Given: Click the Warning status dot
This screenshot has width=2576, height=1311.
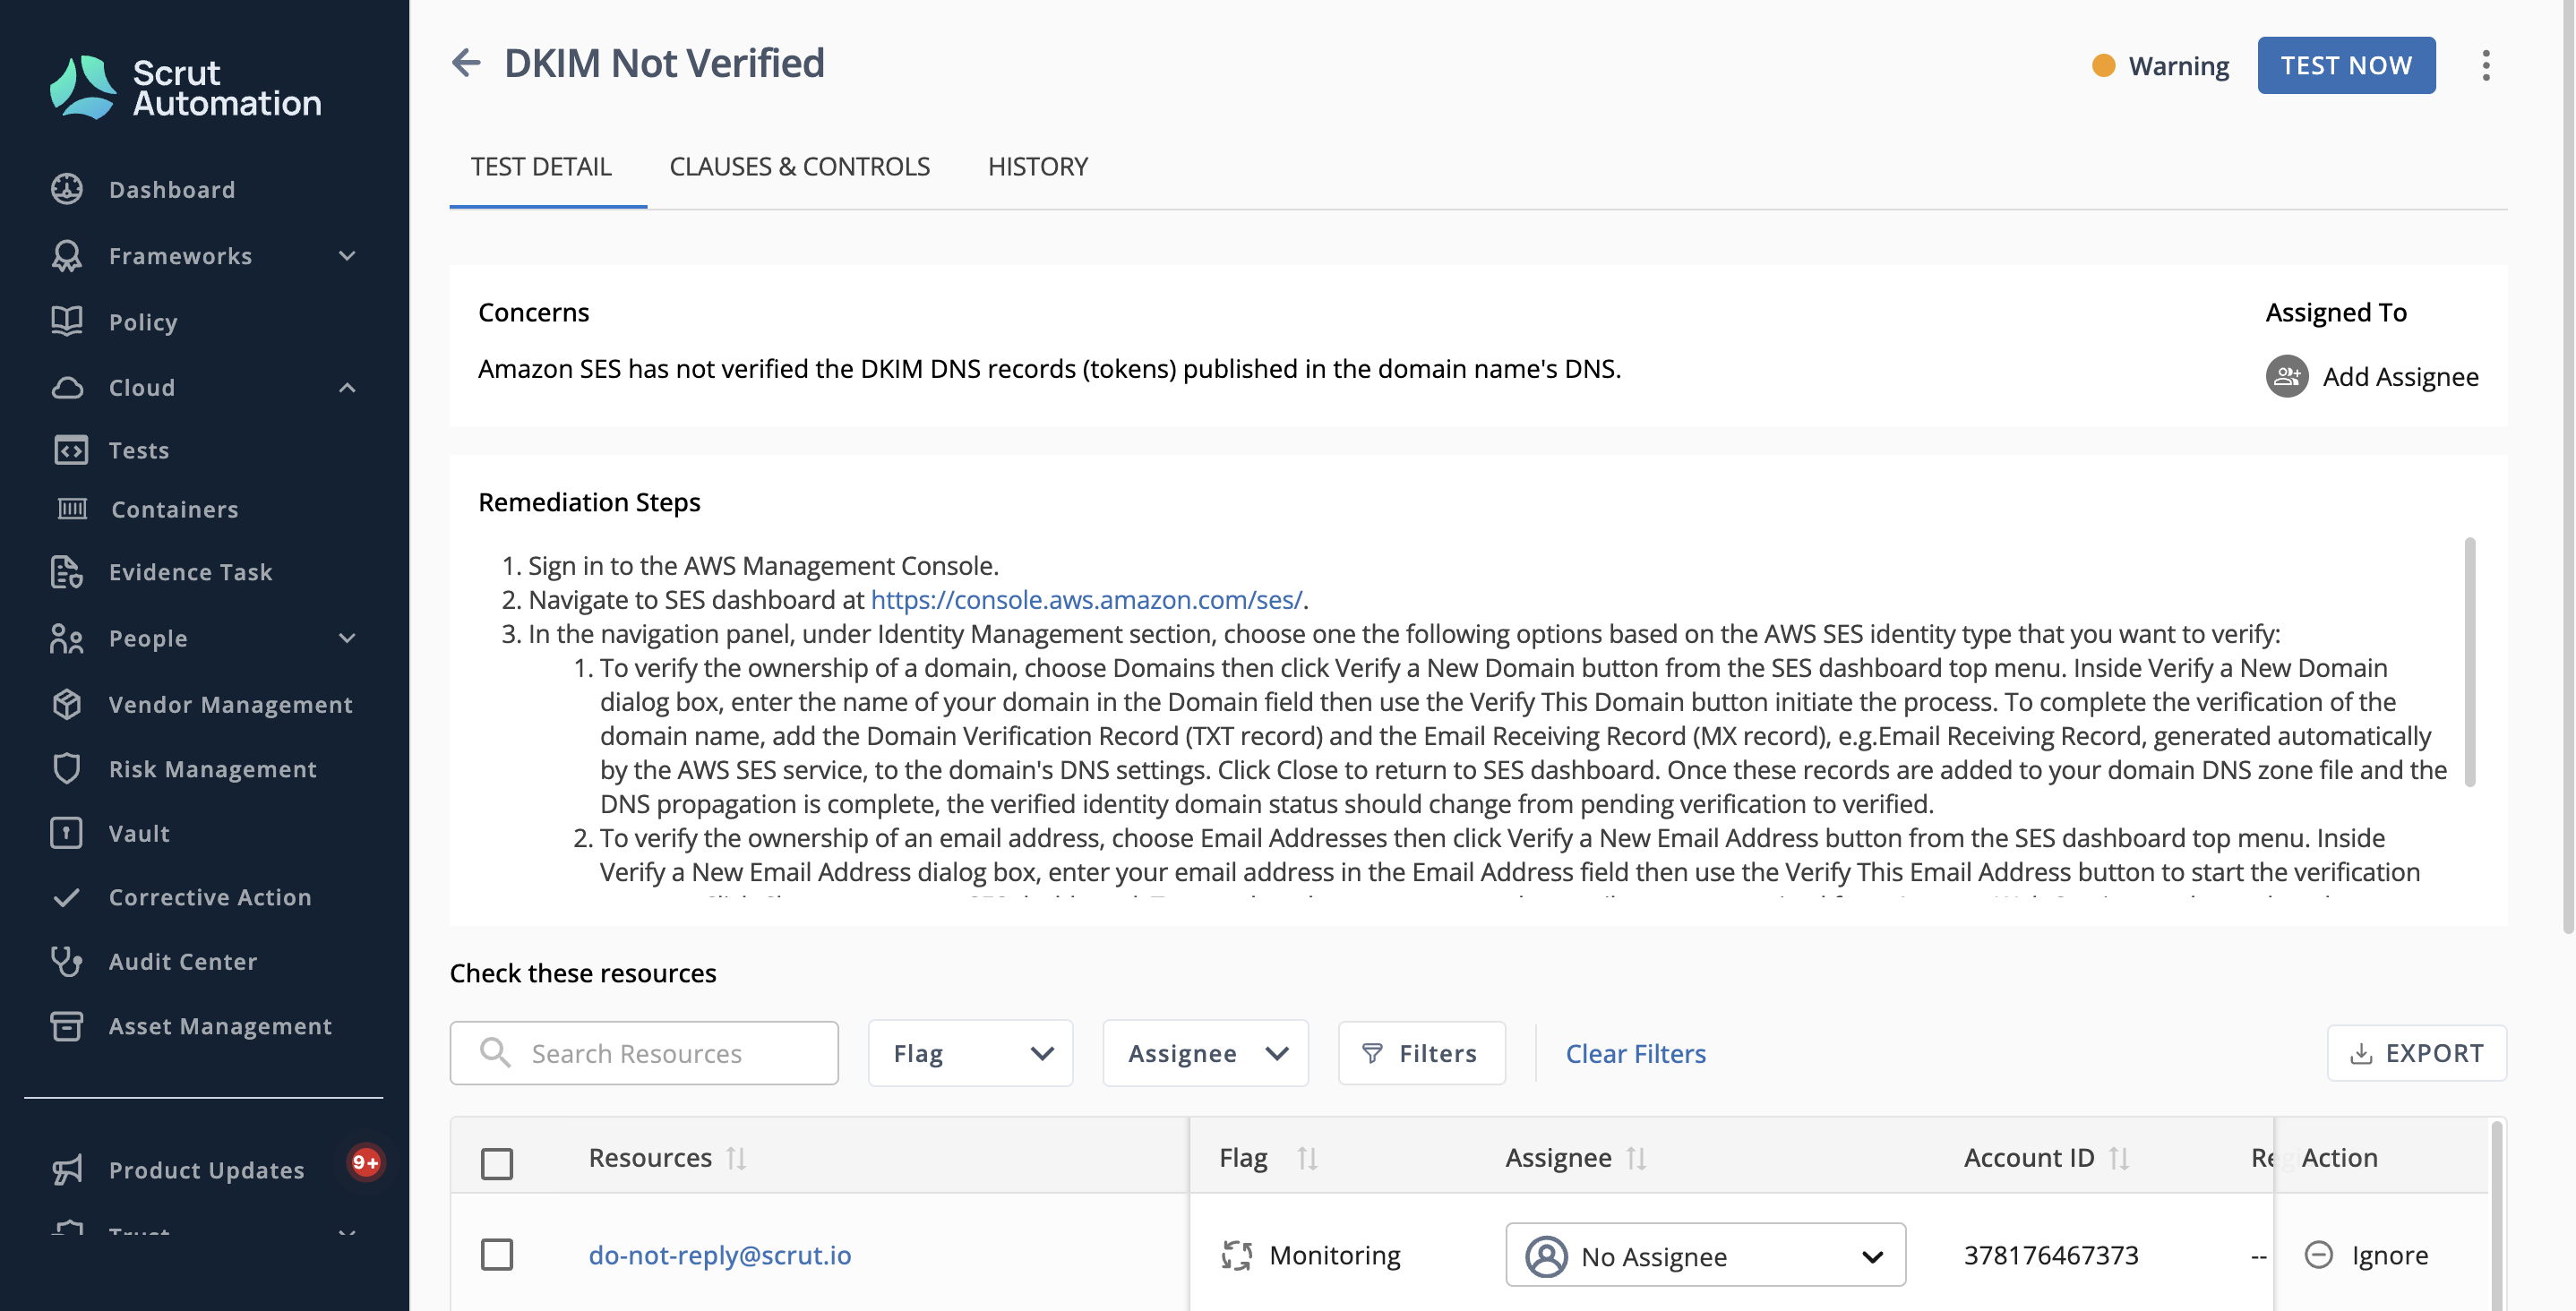Looking at the screenshot, I should click(2103, 65).
